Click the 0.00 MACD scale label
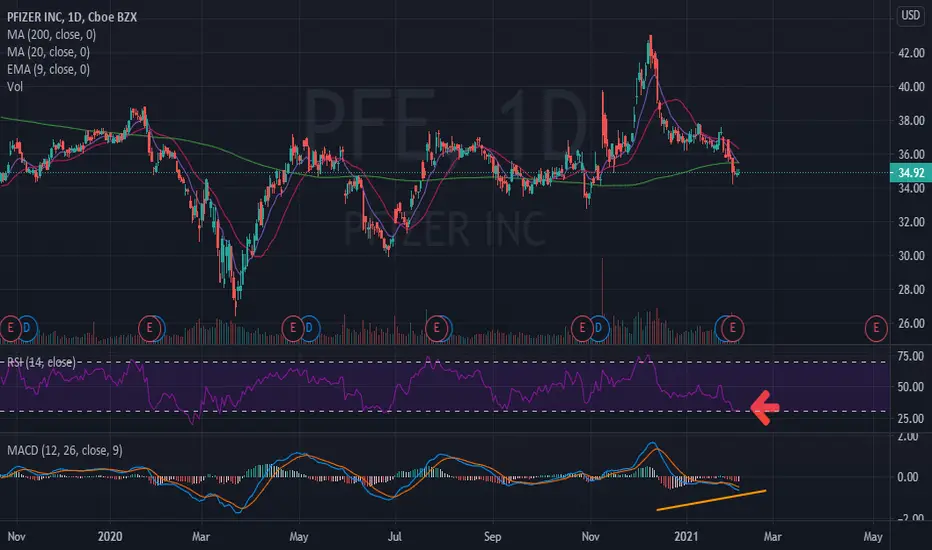The image size is (932, 550). 908,477
